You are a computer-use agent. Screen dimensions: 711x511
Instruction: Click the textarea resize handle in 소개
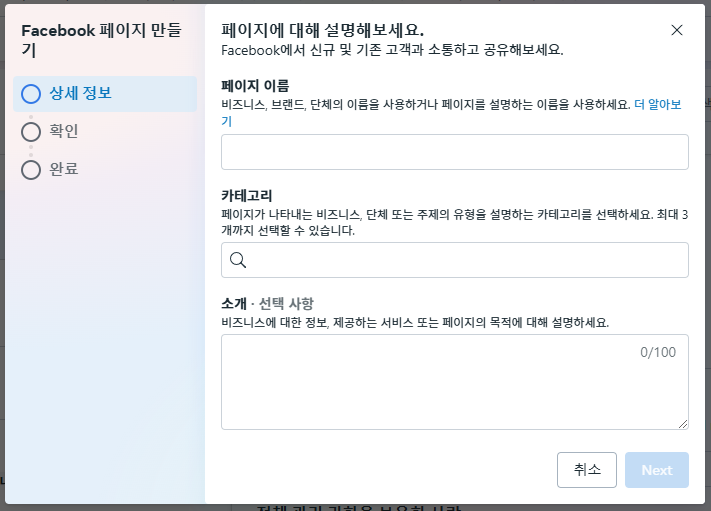(683, 424)
